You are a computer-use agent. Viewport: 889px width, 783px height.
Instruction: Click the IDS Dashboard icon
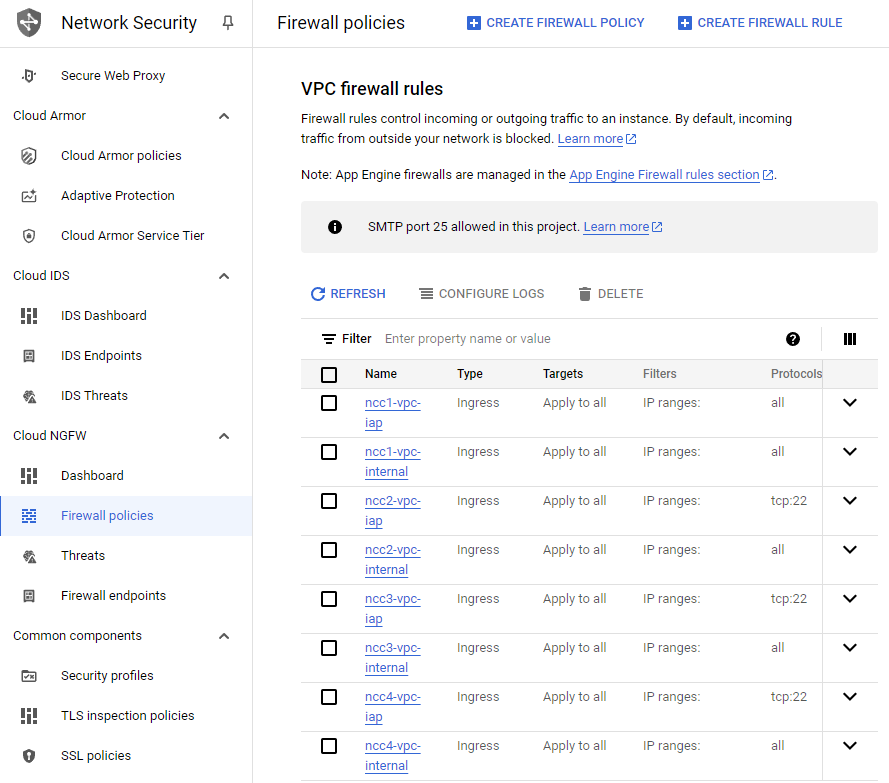pos(29,316)
